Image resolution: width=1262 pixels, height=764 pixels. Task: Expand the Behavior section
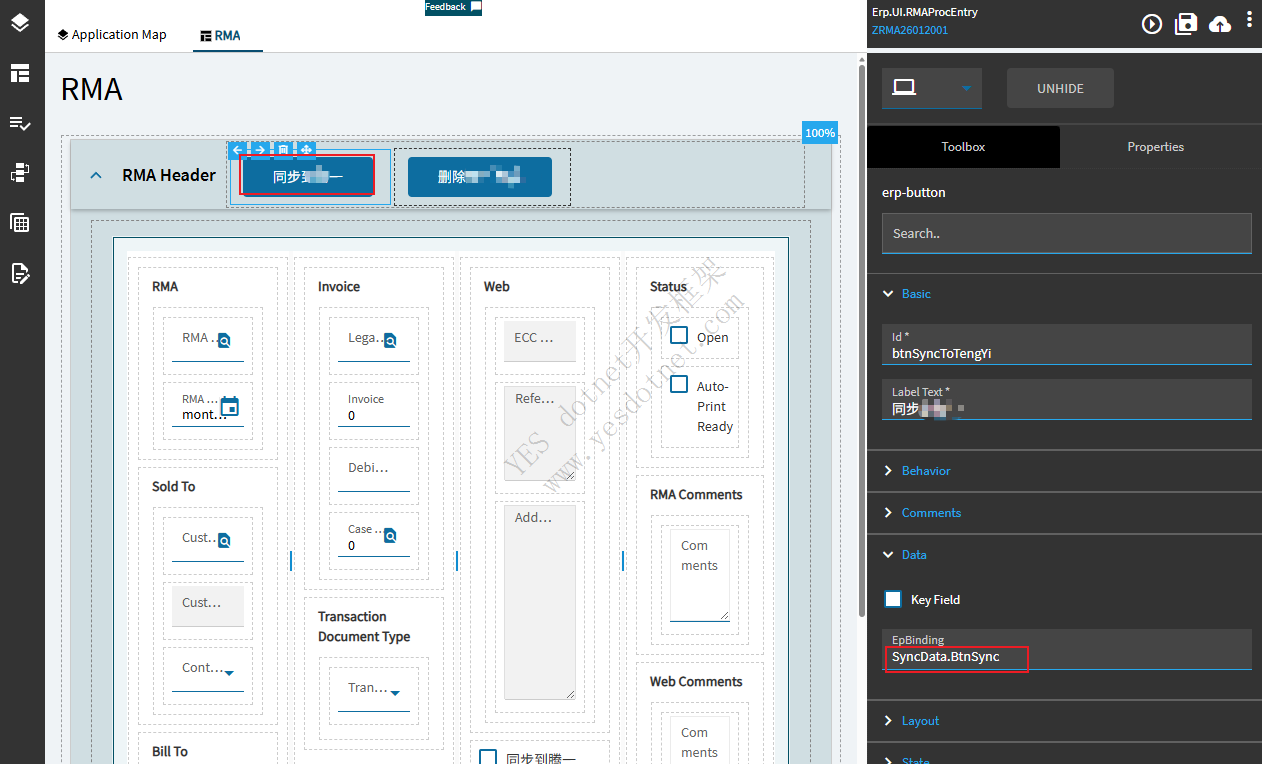(x=925, y=470)
